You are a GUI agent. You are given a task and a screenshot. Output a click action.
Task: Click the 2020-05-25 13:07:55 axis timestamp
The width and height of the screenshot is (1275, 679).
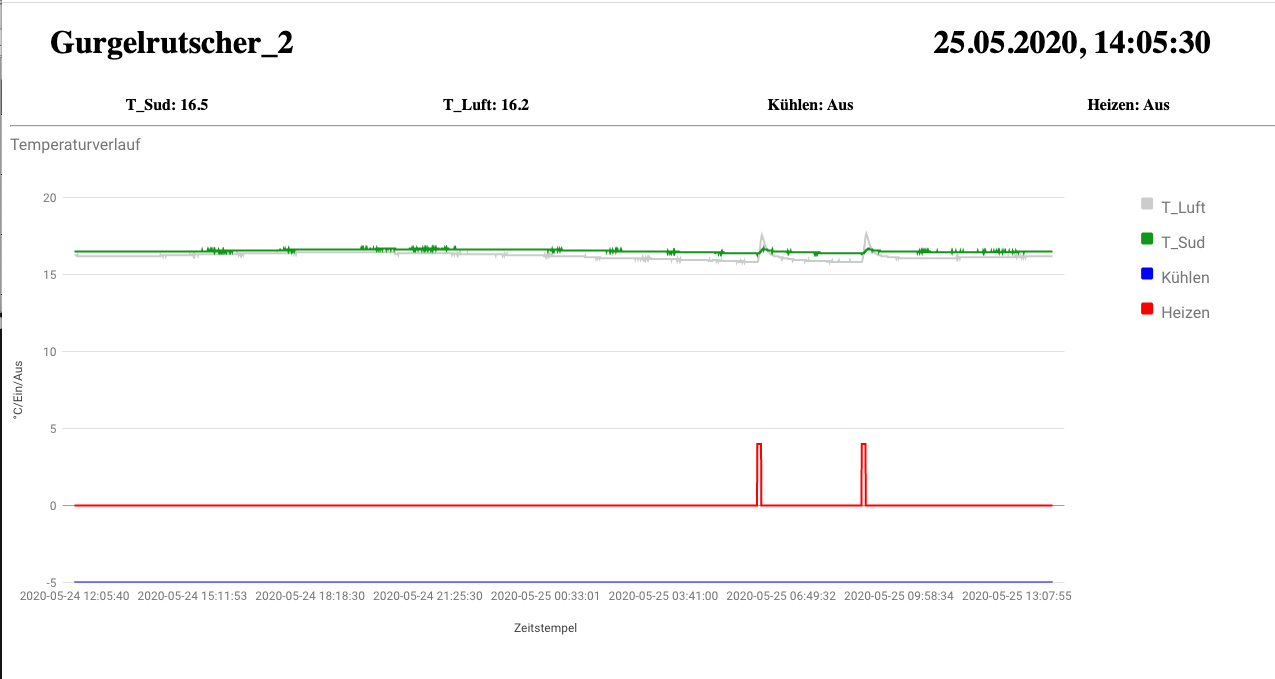1017,596
